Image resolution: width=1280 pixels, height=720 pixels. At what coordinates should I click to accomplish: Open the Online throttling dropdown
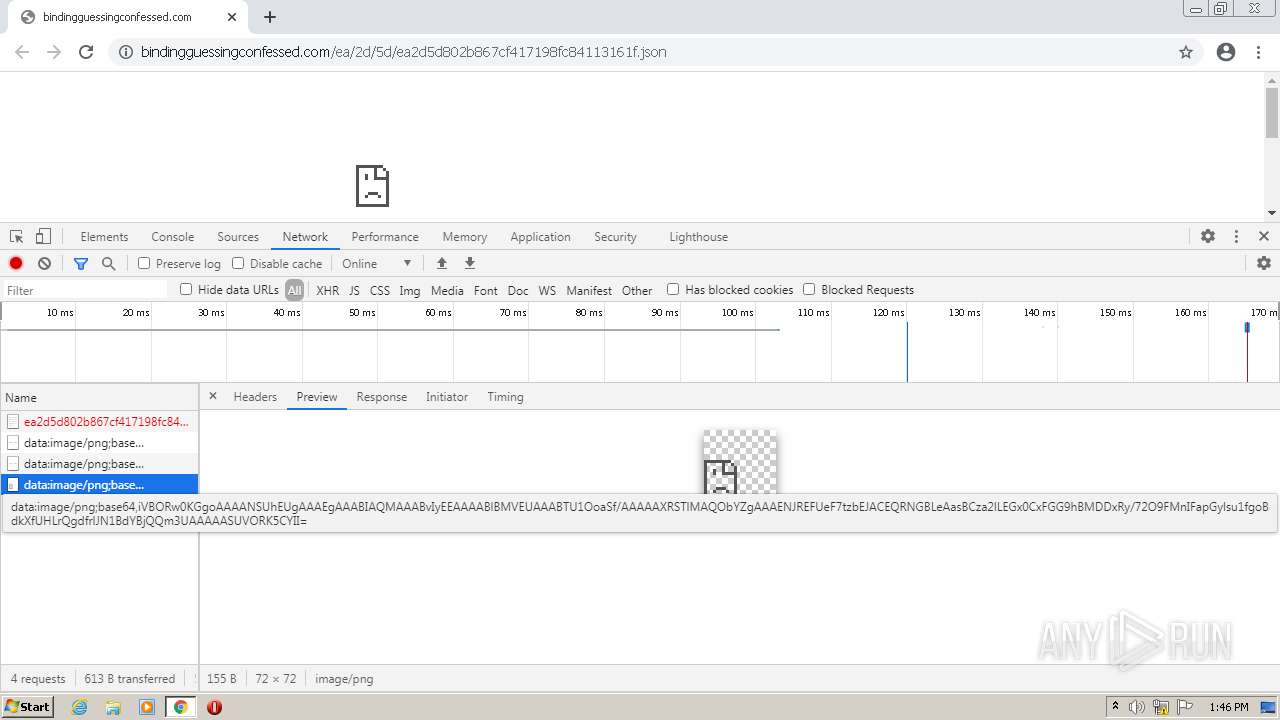(377, 264)
